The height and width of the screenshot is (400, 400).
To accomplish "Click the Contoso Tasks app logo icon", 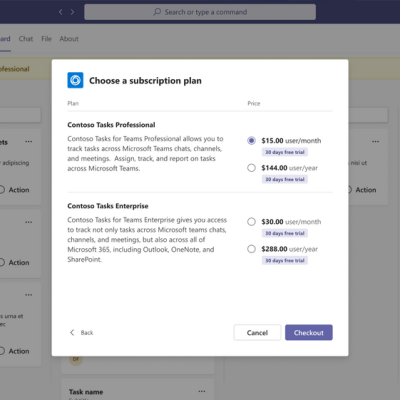I will tap(75, 80).
